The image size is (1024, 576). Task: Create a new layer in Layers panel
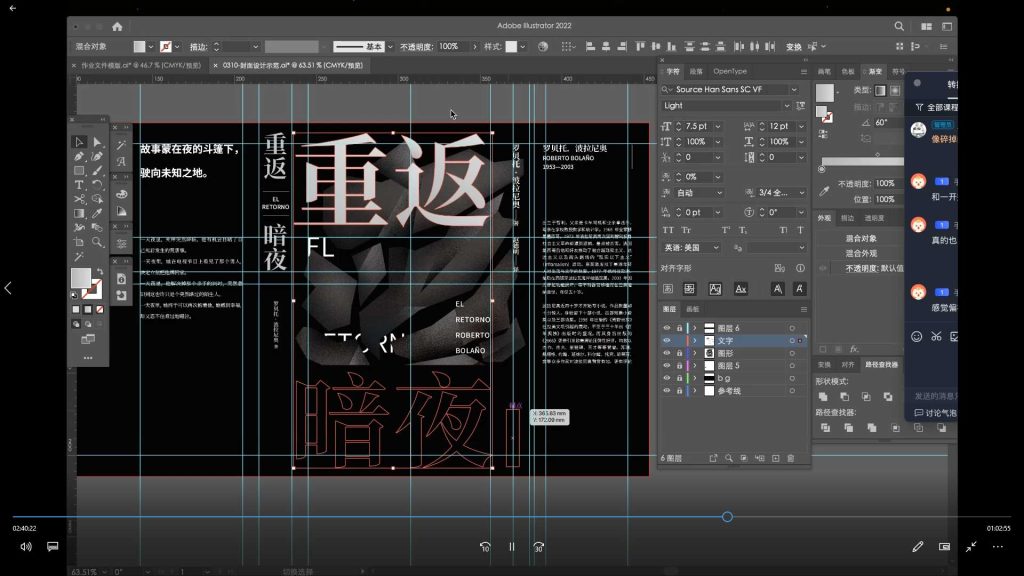tap(776, 457)
